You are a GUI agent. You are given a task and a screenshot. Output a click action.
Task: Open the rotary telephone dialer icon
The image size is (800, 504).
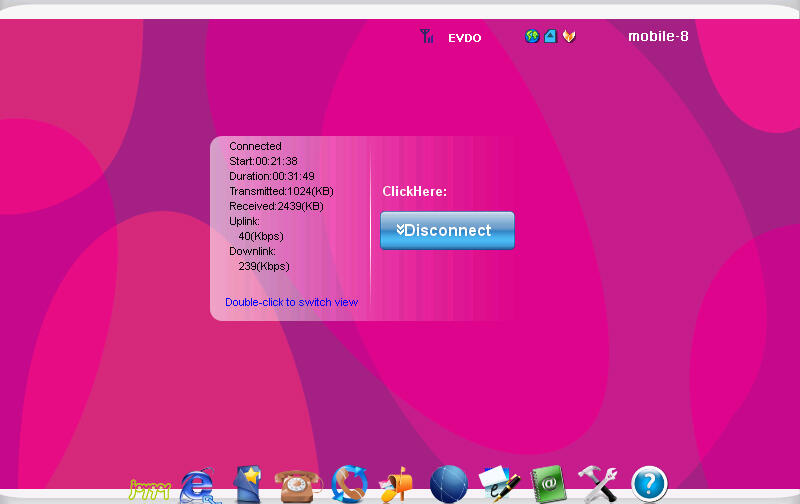(x=297, y=486)
